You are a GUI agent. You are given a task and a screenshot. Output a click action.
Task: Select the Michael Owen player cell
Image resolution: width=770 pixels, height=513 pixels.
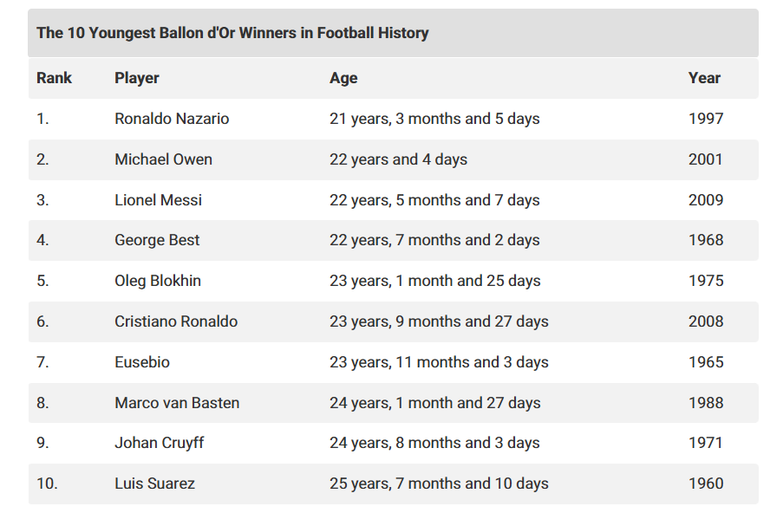[x=163, y=159]
